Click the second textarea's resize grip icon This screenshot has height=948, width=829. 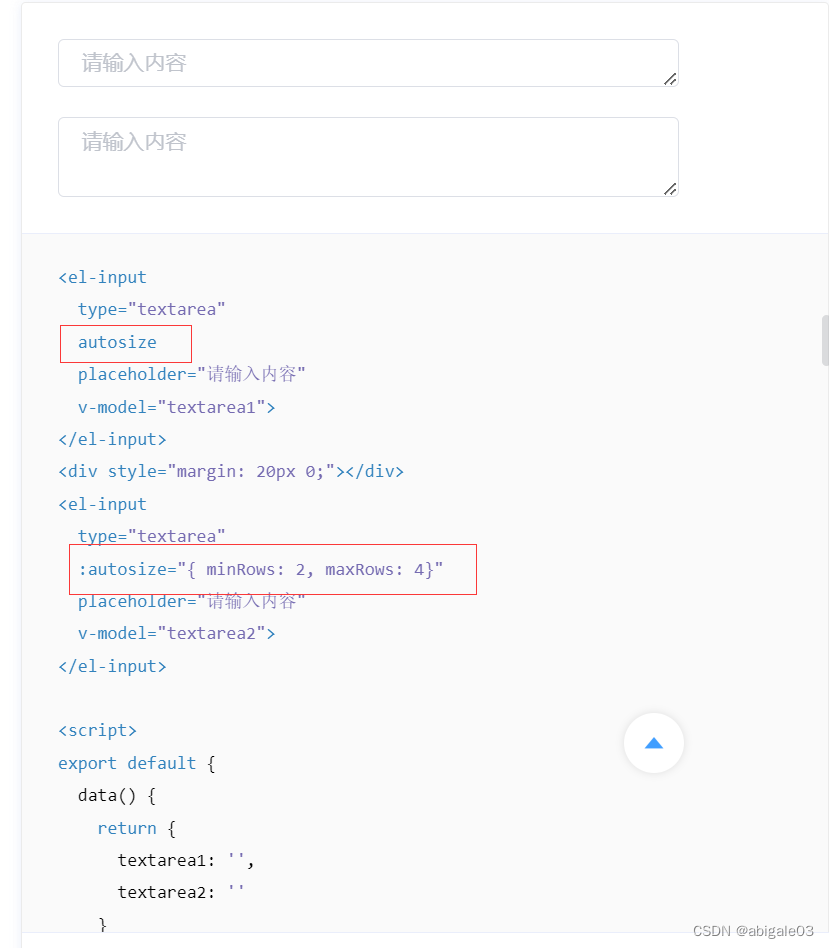[x=670, y=189]
